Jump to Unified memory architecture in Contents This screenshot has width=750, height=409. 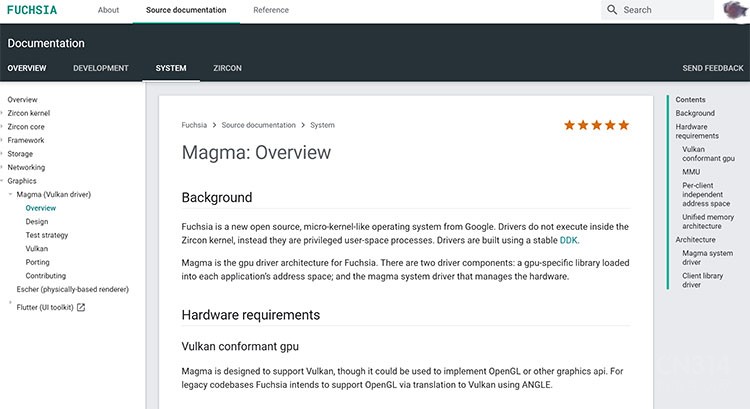[708, 221]
